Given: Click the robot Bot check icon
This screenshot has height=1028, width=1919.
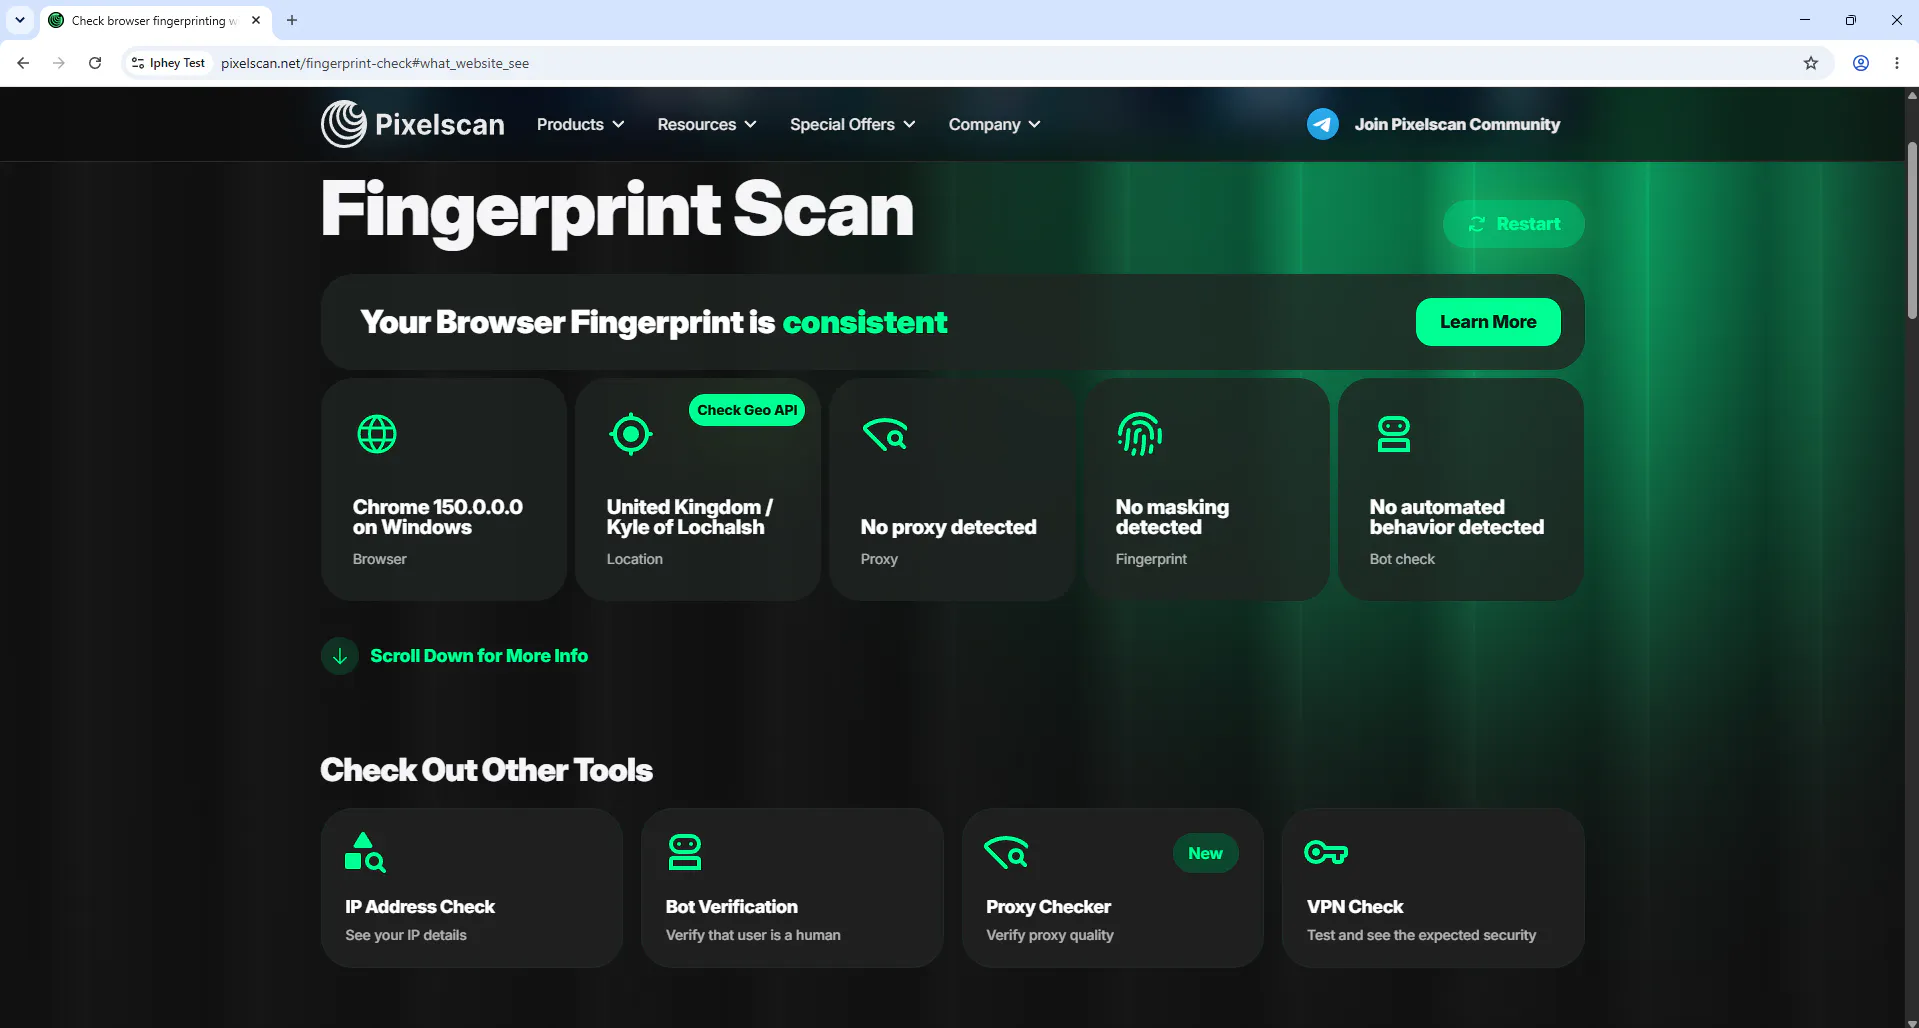Looking at the screenshot, I should [x=1394, y=434].
